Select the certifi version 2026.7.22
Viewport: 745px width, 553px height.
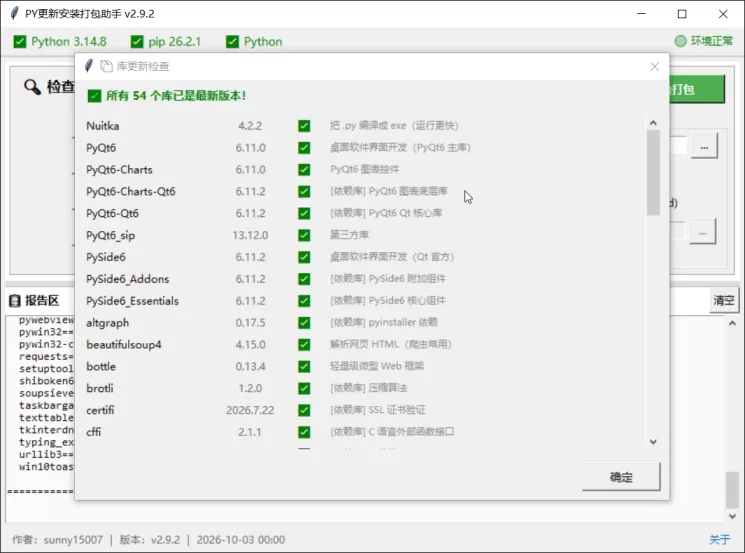250,410
